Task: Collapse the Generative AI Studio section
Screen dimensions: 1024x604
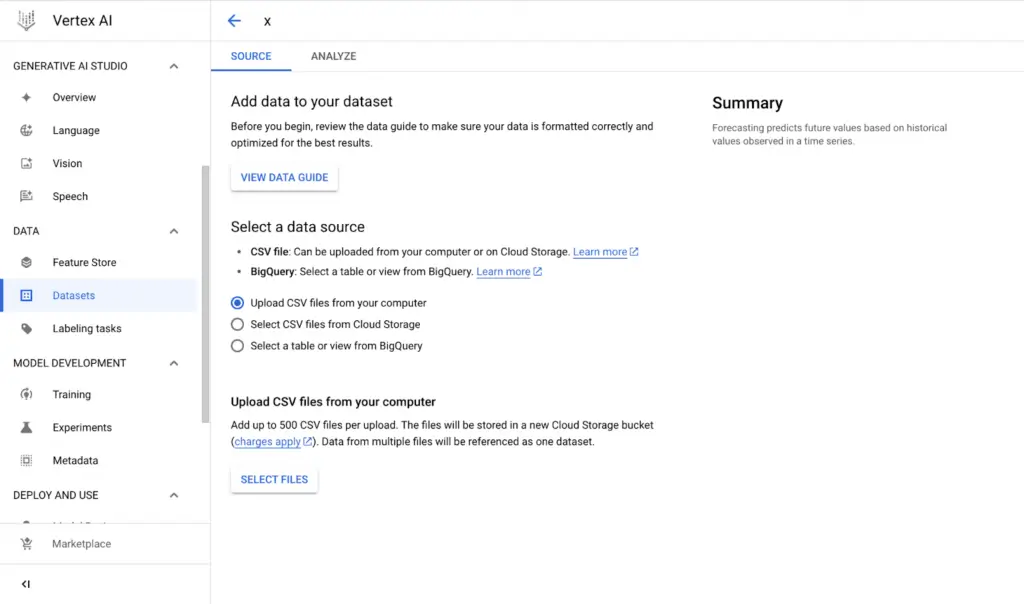Action: pyautogui.click(x=174, y=66)
